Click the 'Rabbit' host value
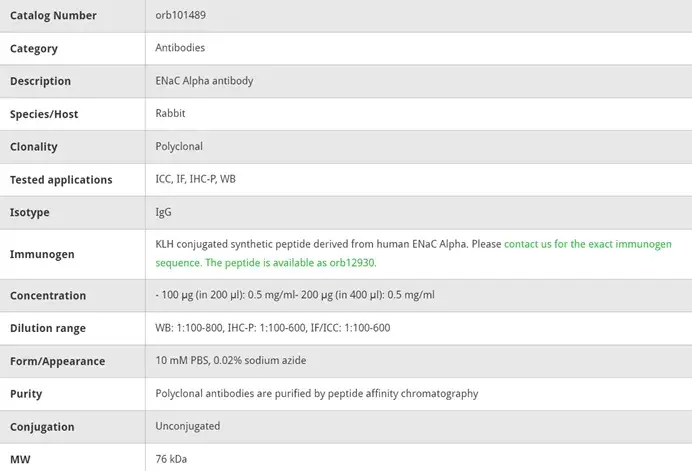Viewport: 692px width, 471px height. pos(170,114)
